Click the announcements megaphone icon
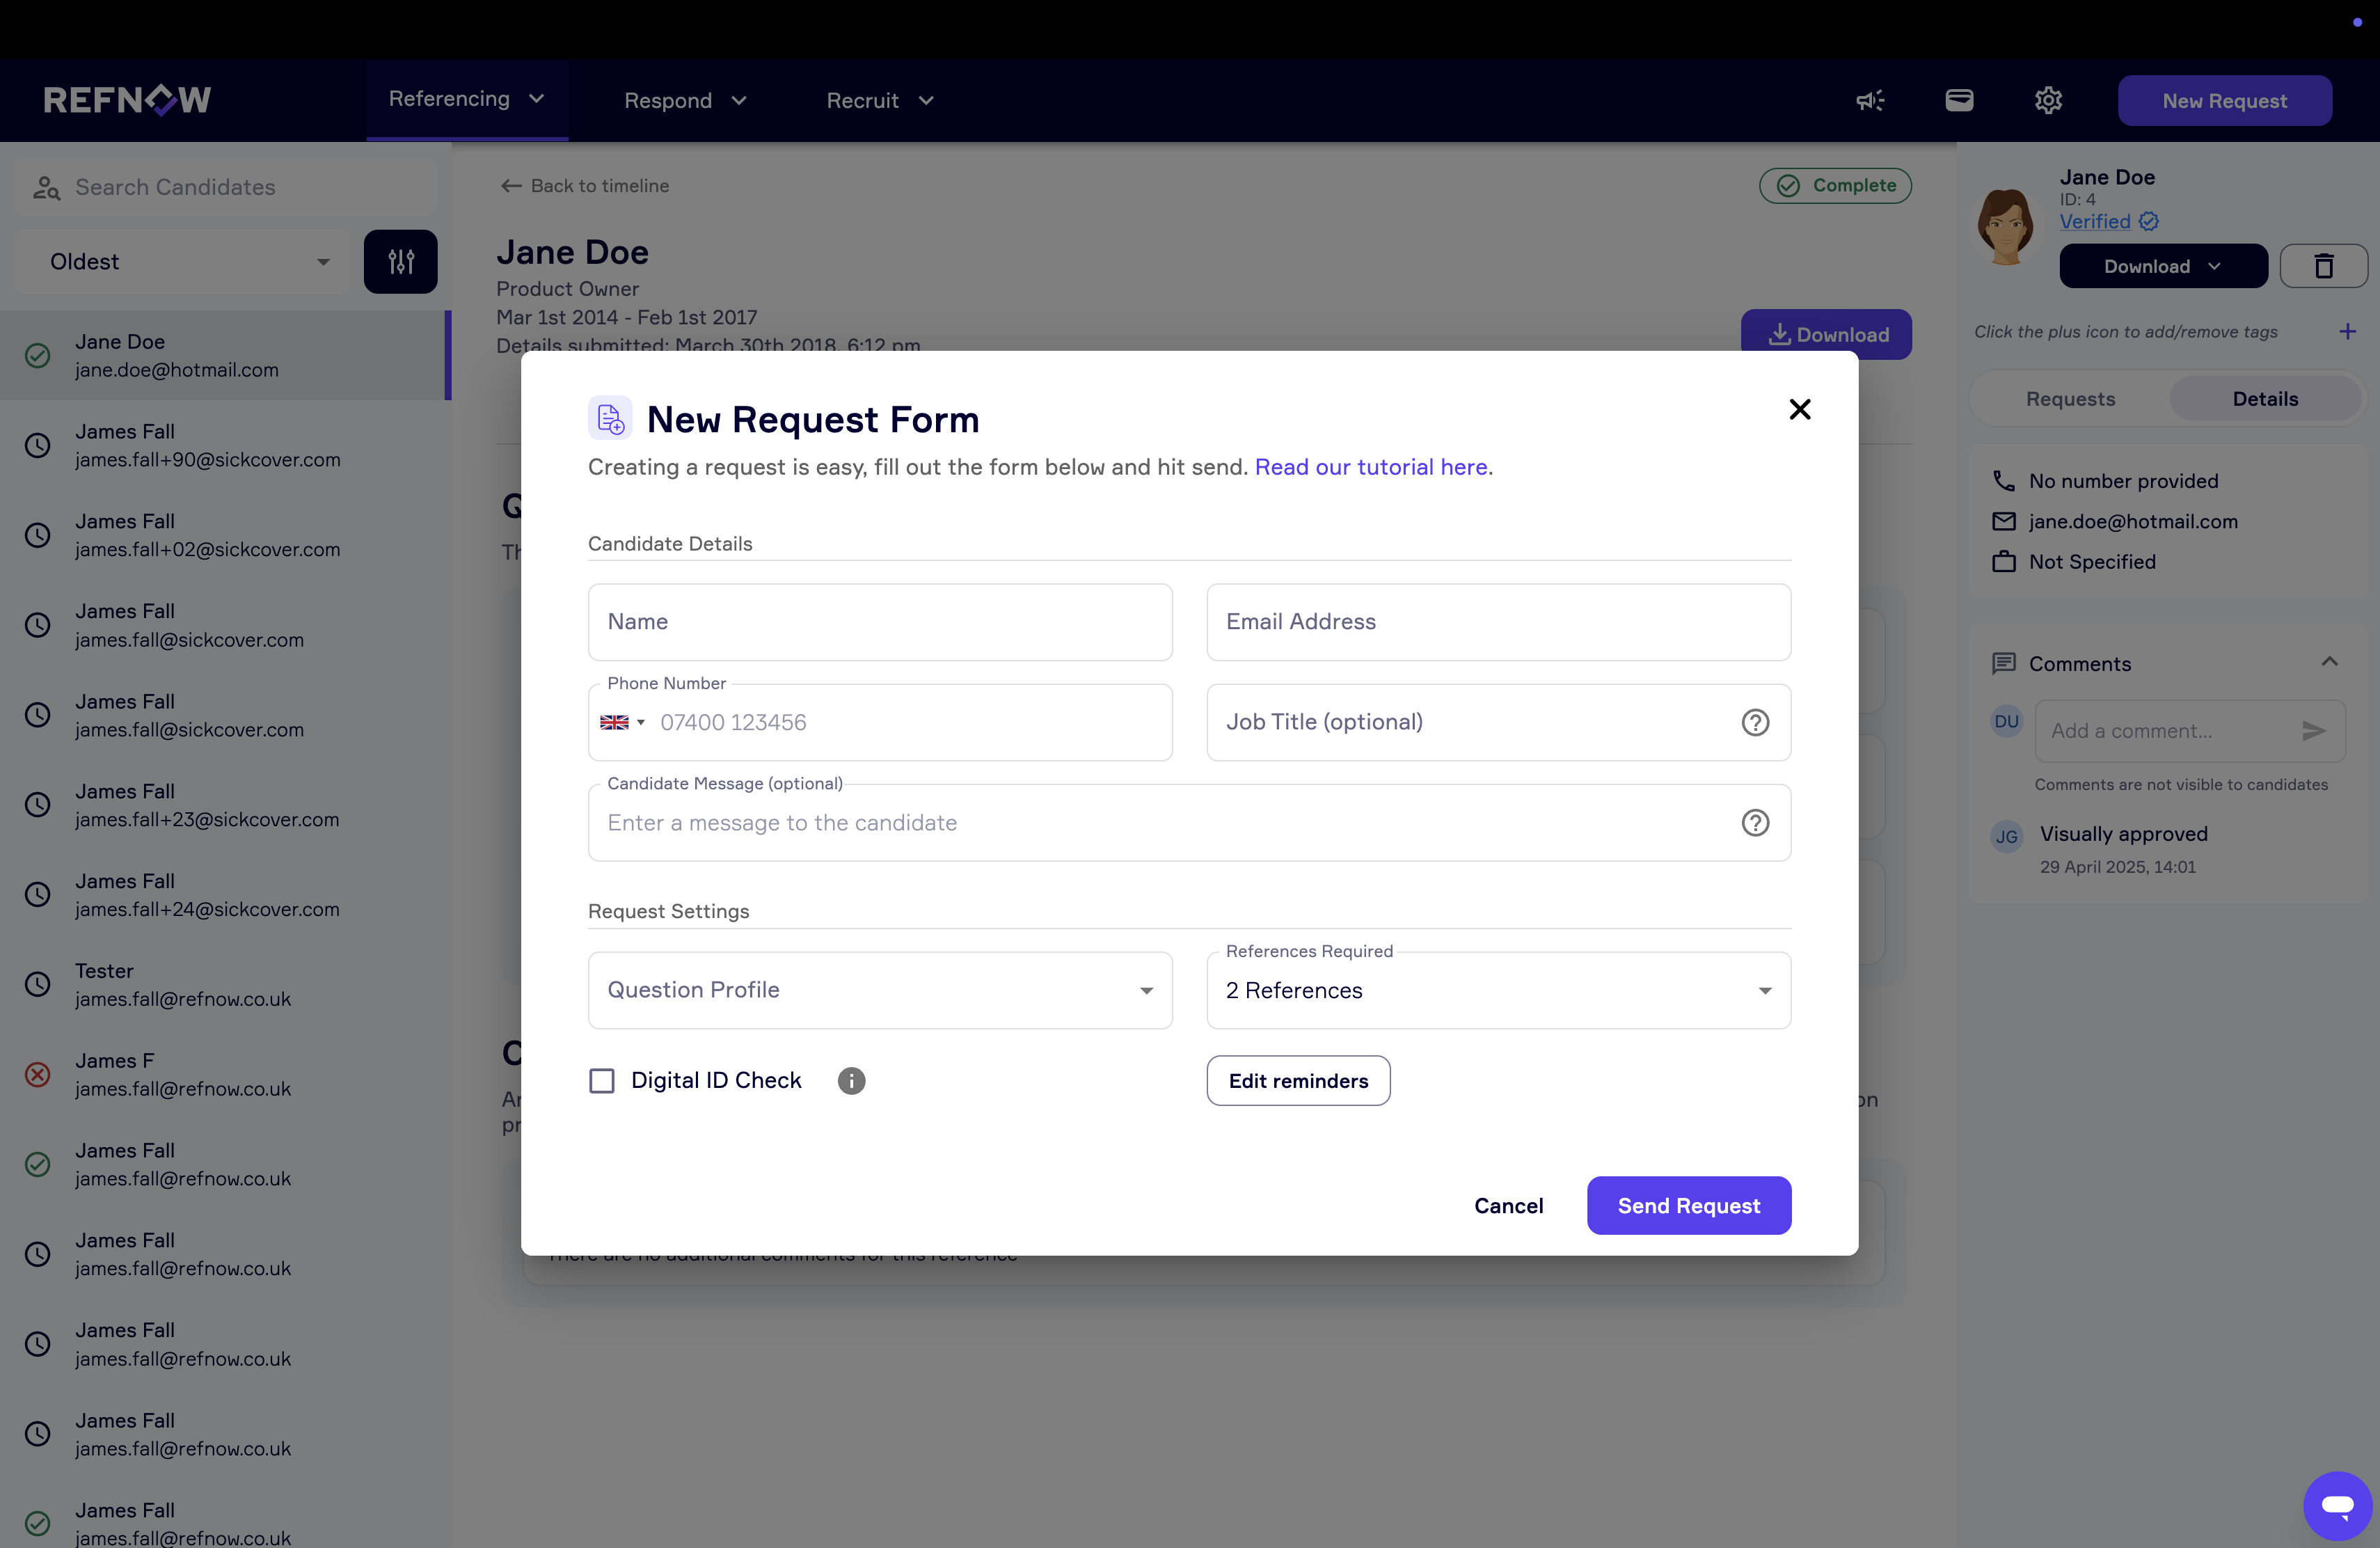Screen dimensions: 2380x1548 [1870, 100]
